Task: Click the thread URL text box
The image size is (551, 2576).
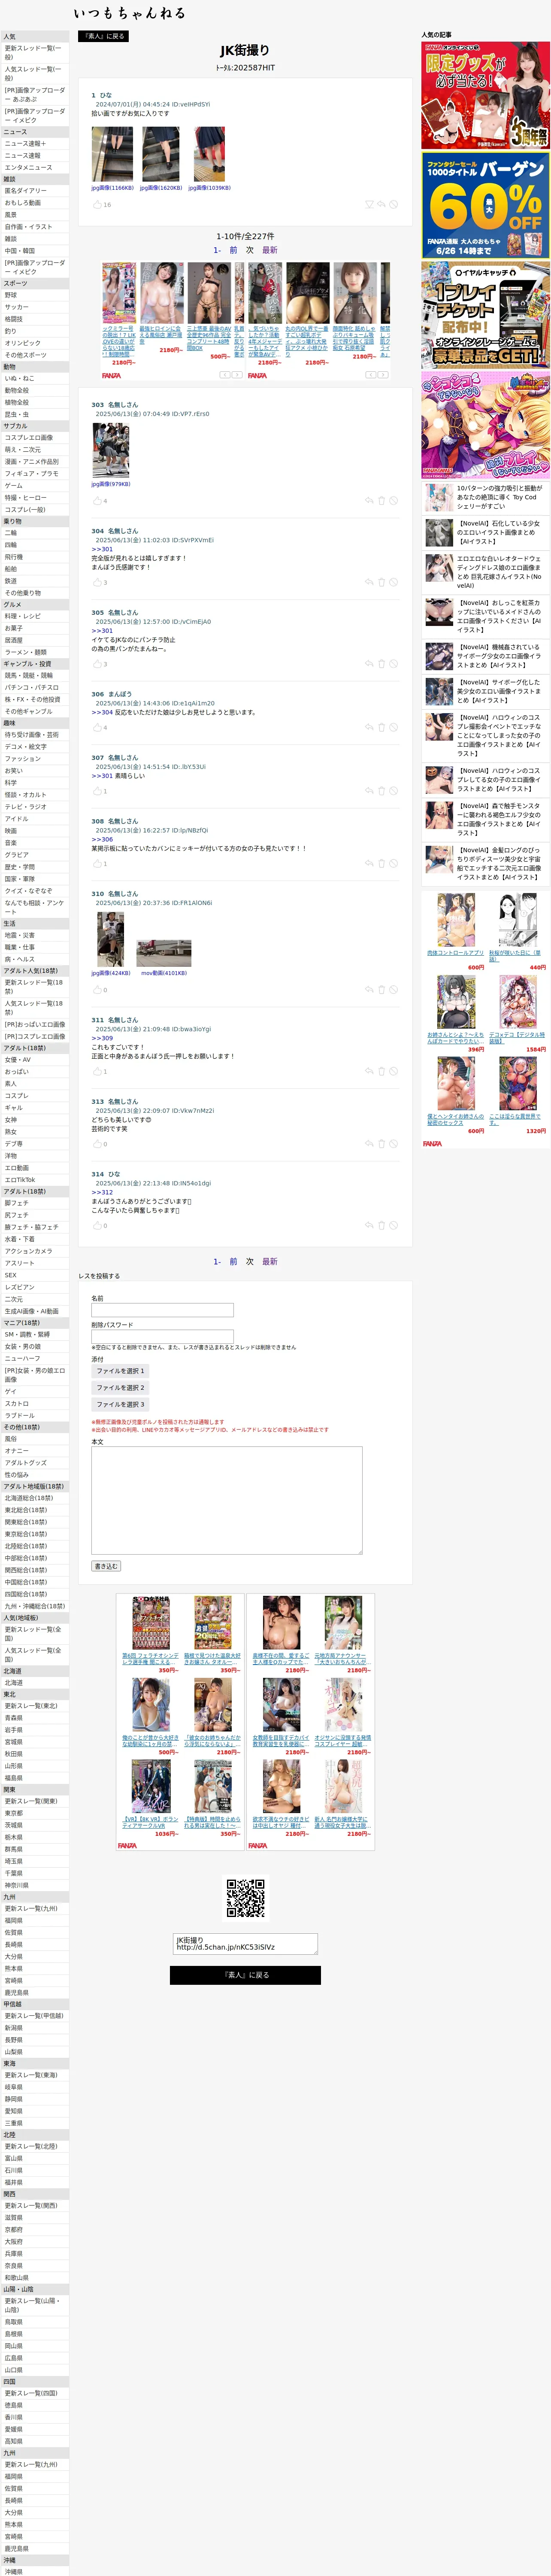Action: [x=245, y=1943]
